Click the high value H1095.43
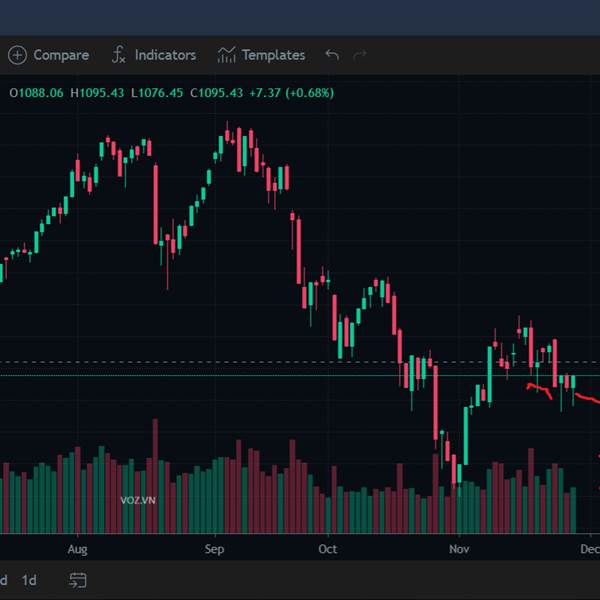Image resolution: width=600 pixels, height=600 pixels. pyautogui.click(x=97, y=93)
